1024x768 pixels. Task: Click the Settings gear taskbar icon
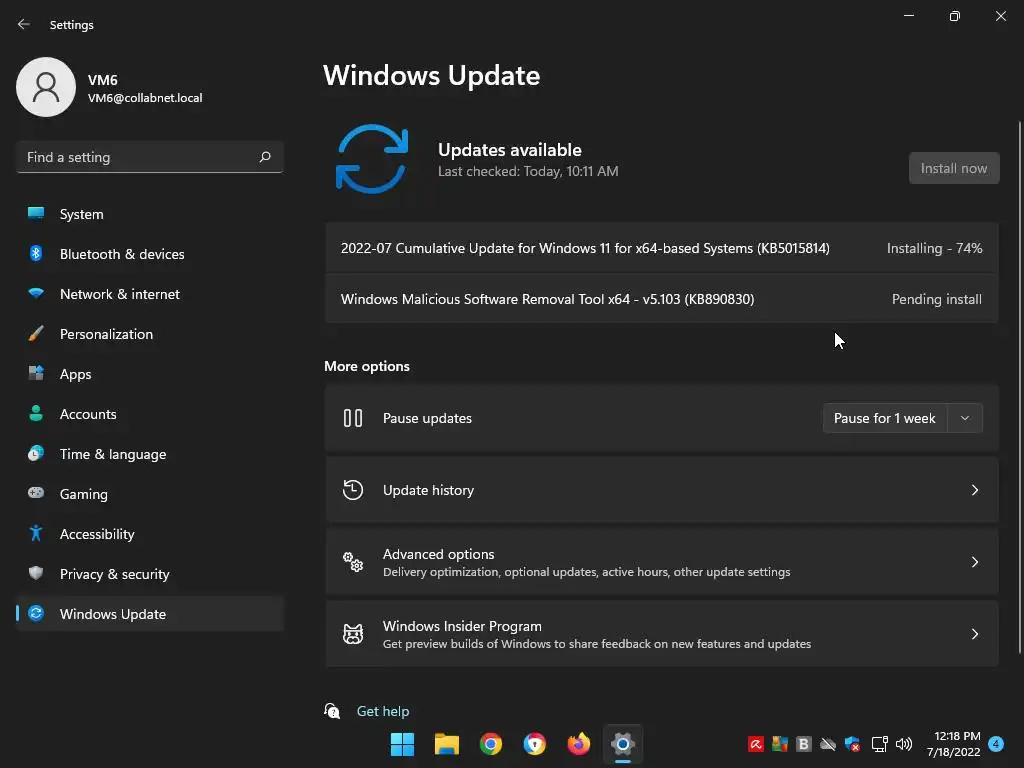(622, 744)
